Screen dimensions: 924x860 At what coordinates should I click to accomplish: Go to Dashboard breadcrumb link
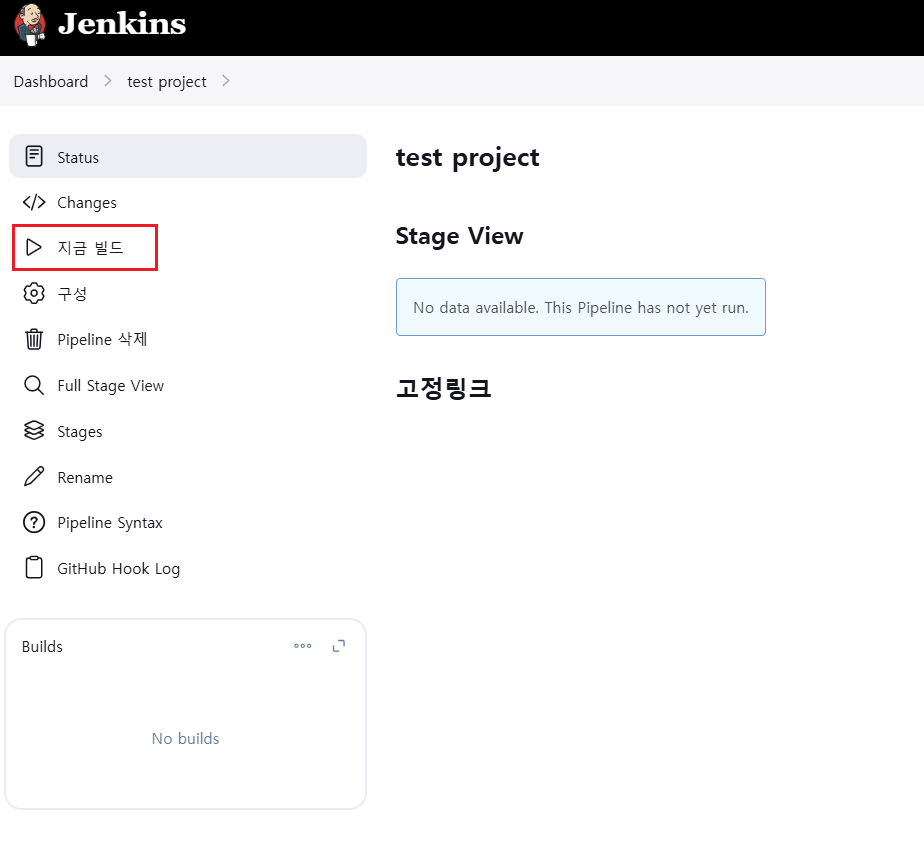51,81
